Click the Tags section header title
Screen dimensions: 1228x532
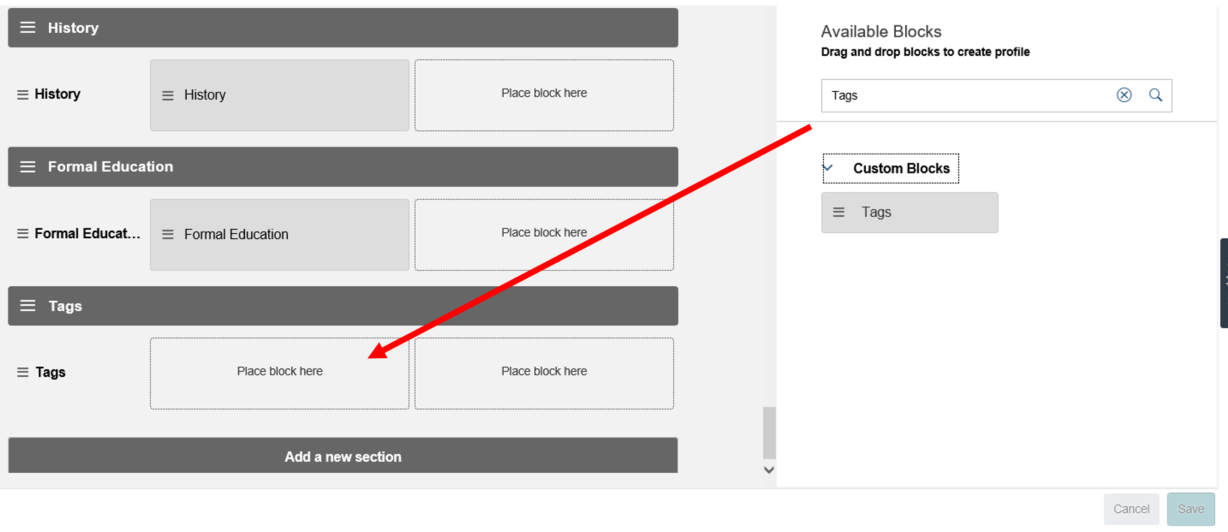pos(65,306)
